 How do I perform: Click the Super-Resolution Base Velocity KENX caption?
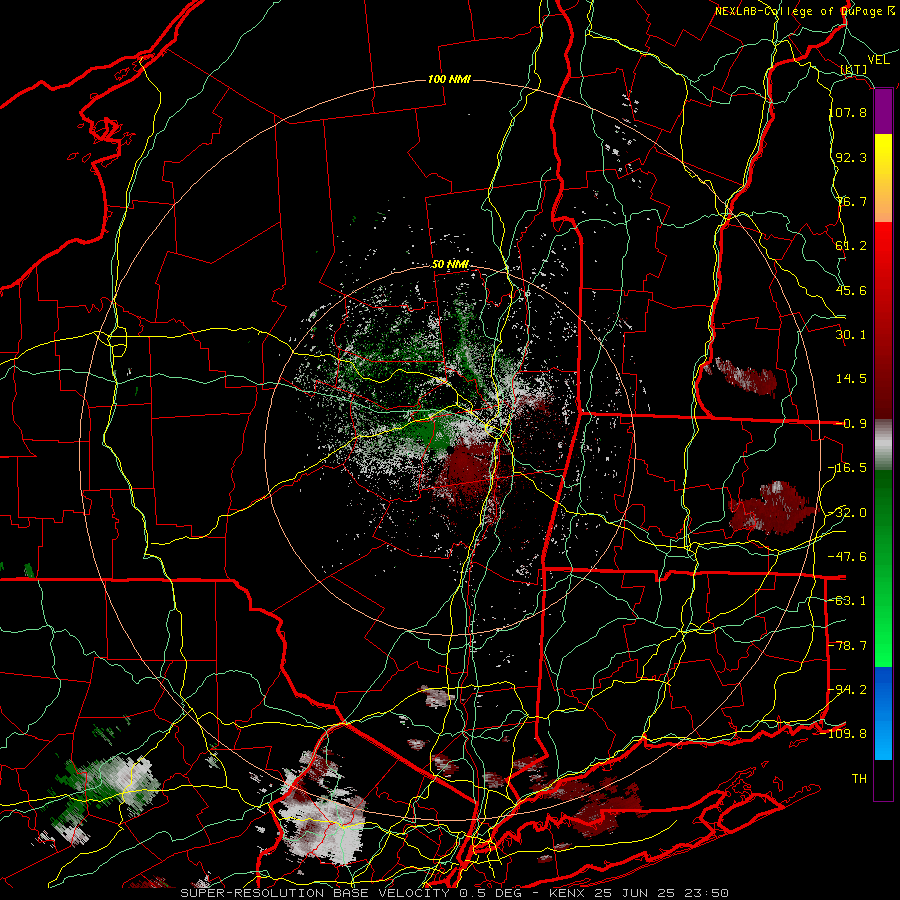(x=455, y=893)
